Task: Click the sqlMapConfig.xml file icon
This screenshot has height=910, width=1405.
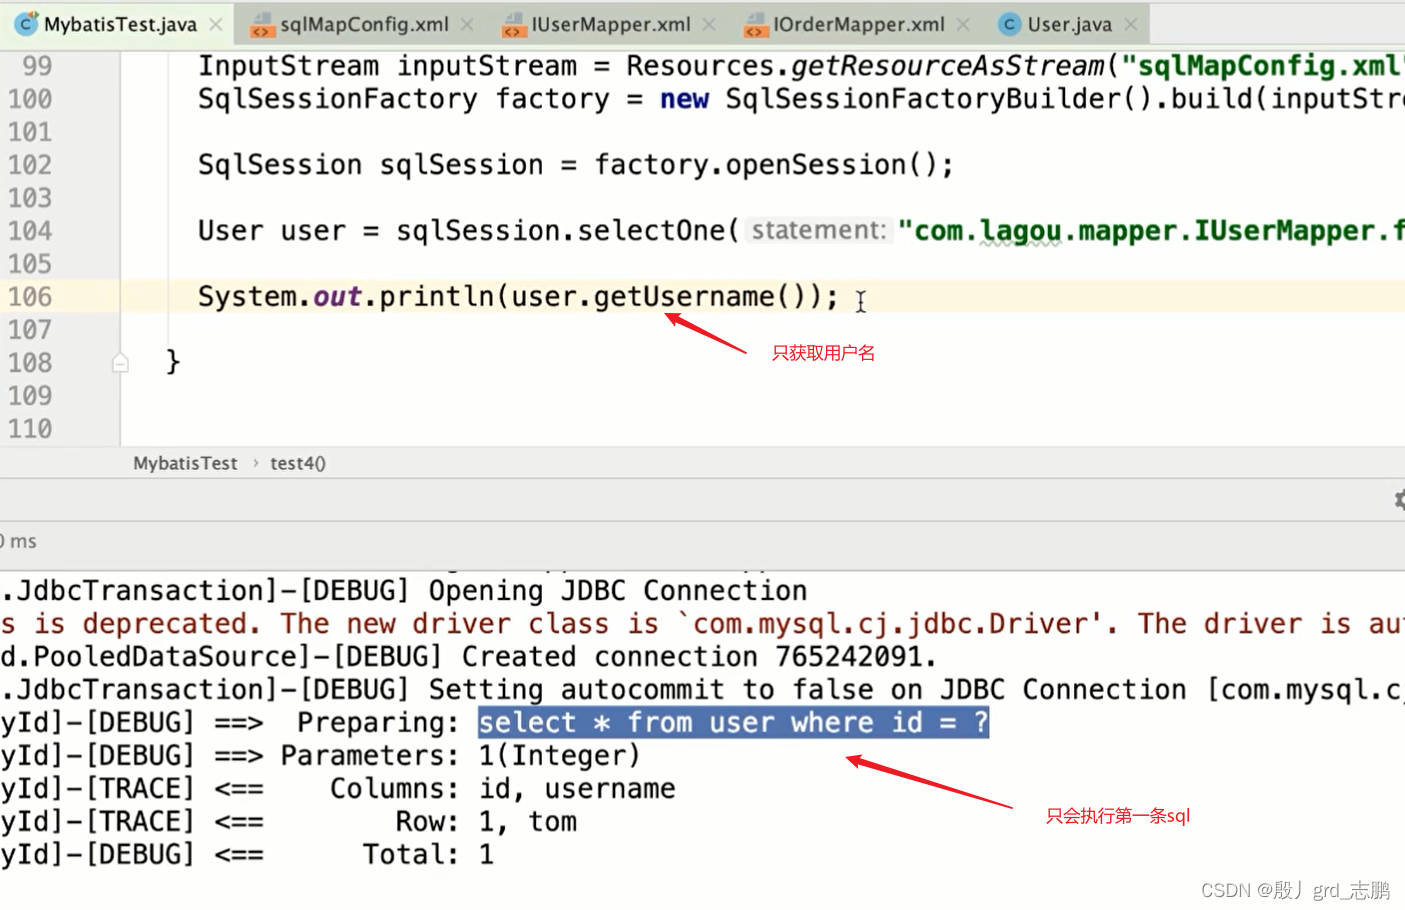Action: point(262,25)
